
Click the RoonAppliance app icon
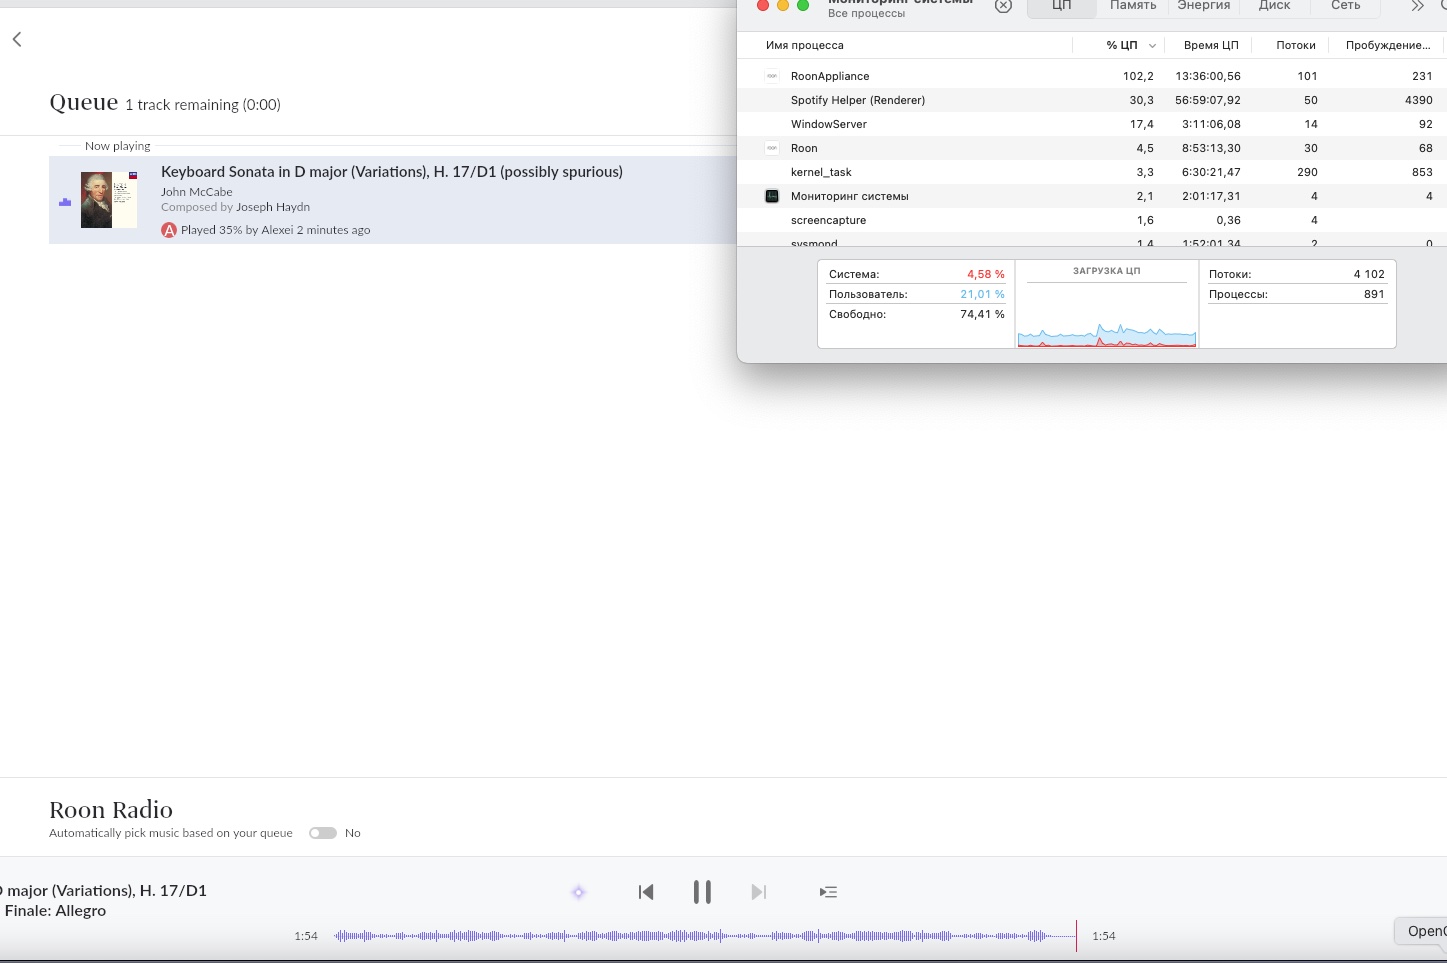[772, 76]
